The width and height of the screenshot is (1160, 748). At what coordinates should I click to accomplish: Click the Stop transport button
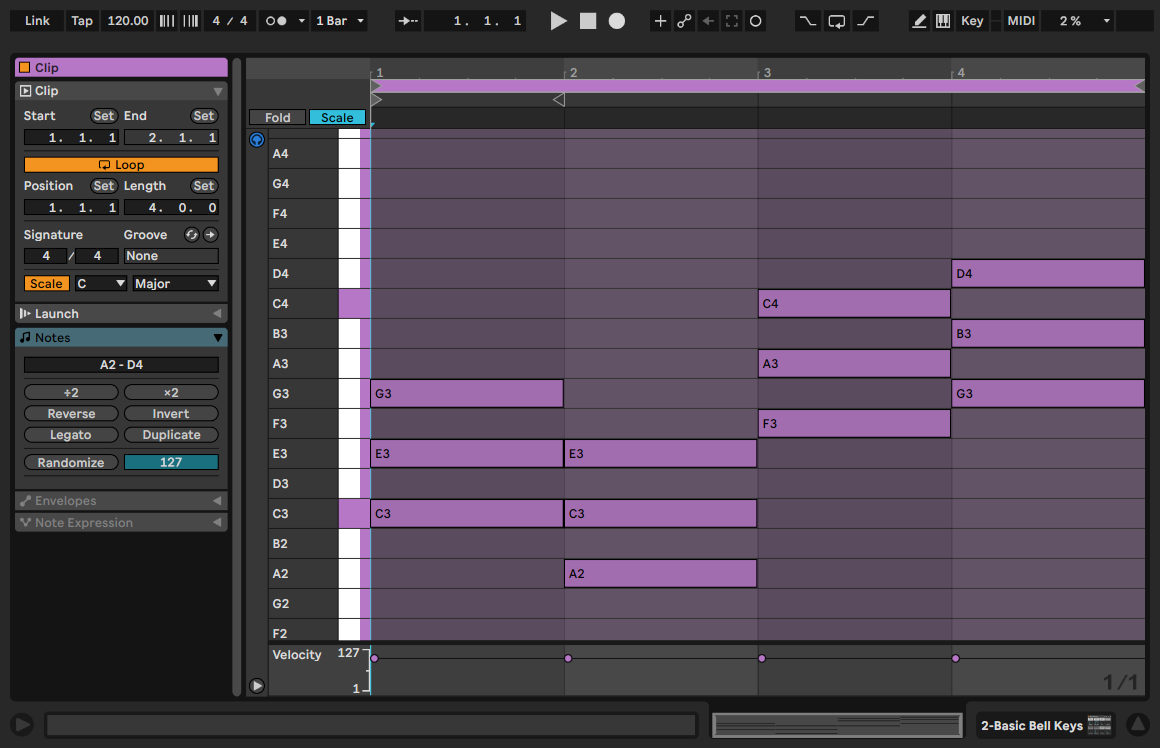[588, 21]
